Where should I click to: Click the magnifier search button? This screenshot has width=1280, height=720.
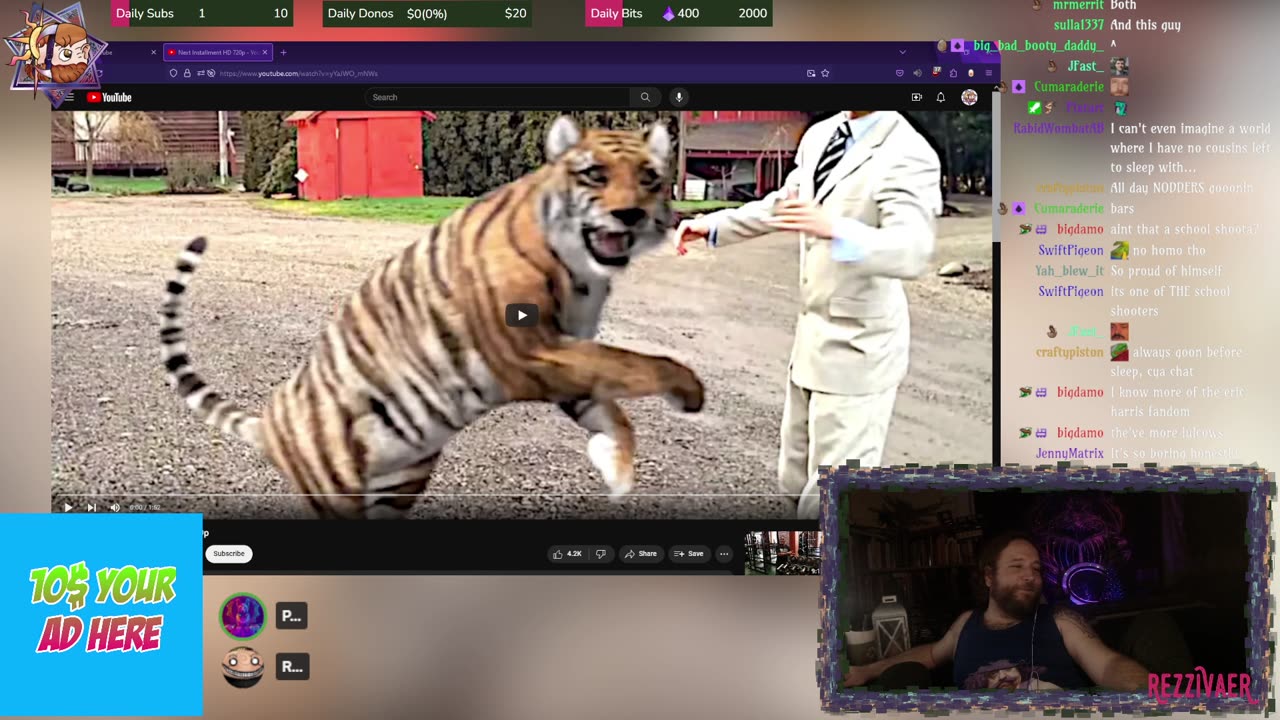(645, 97)
